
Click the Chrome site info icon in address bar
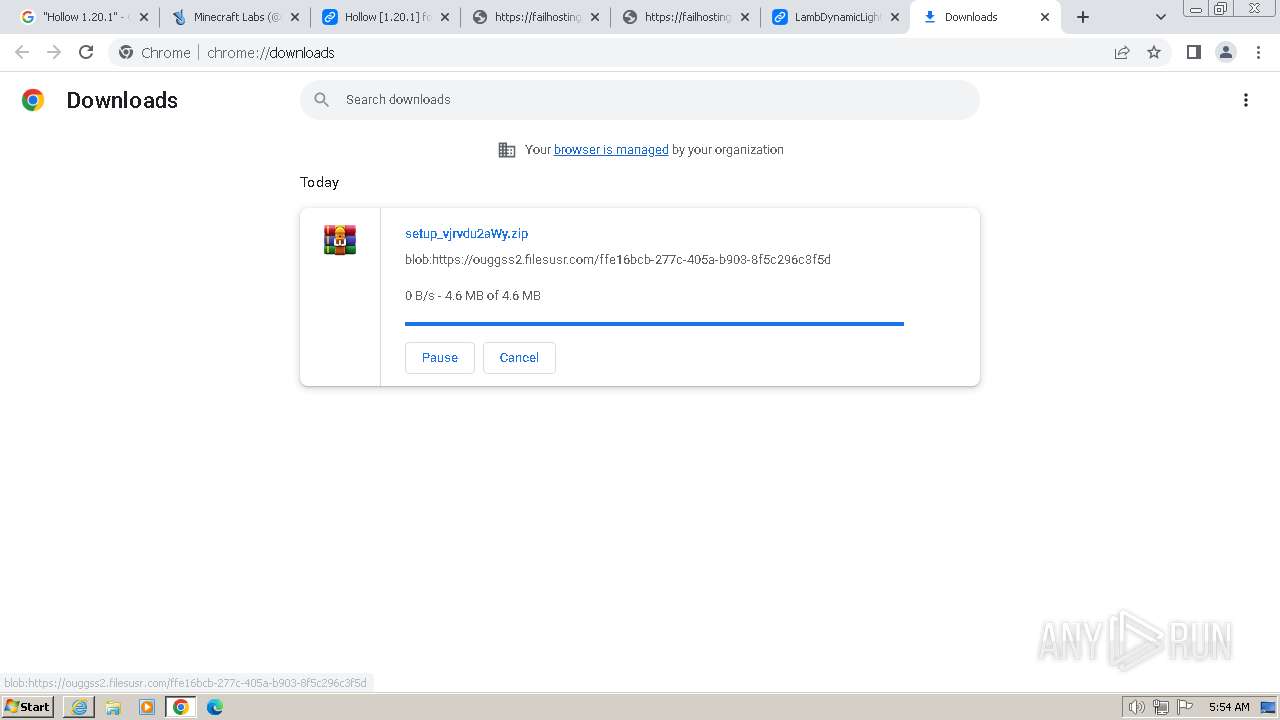click(x=126, y=52)
